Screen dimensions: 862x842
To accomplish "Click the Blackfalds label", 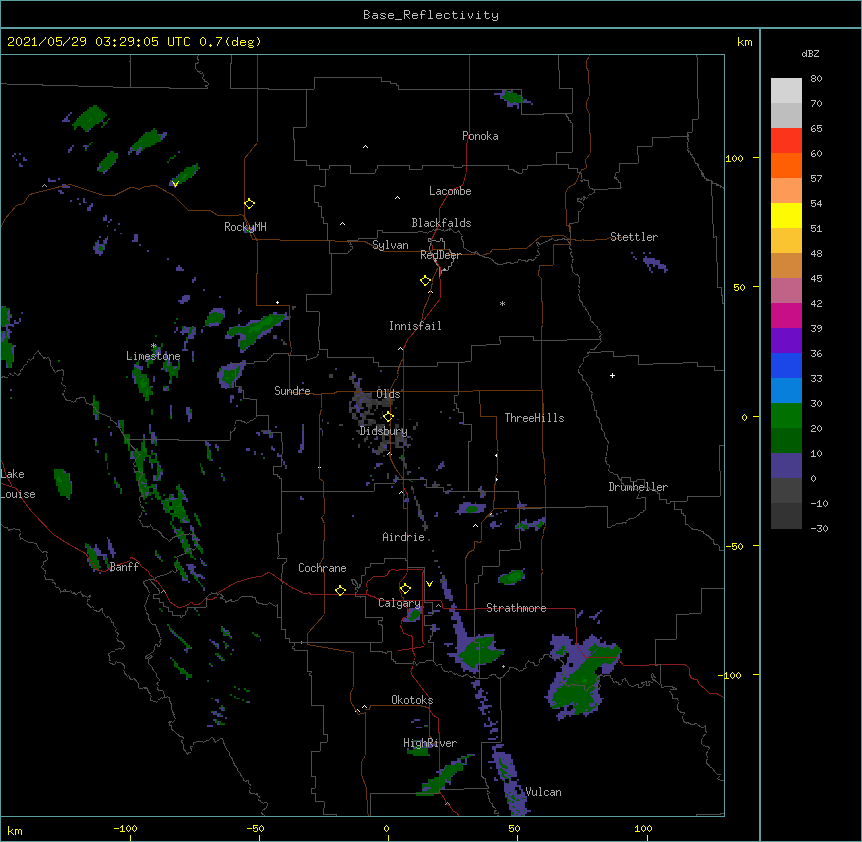I will point(441,223).
